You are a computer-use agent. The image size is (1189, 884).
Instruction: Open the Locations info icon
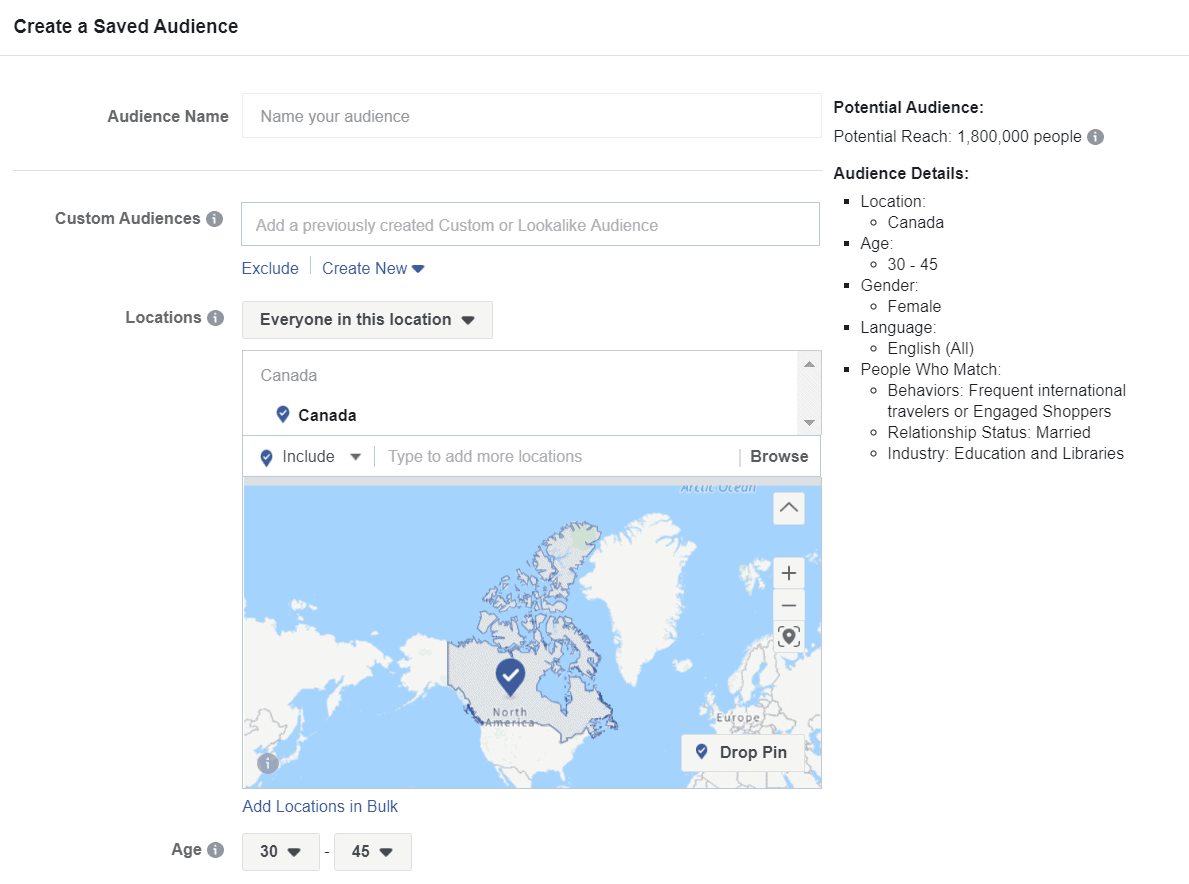pyautogui.click(x=215, y=318)
